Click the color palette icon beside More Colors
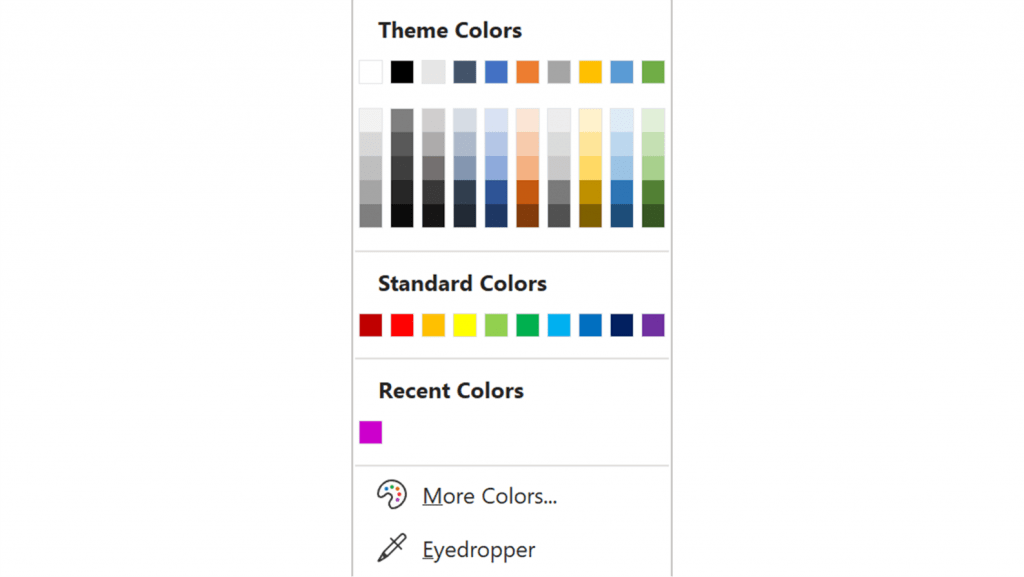Screen dimensions: 1024x577 392,494
